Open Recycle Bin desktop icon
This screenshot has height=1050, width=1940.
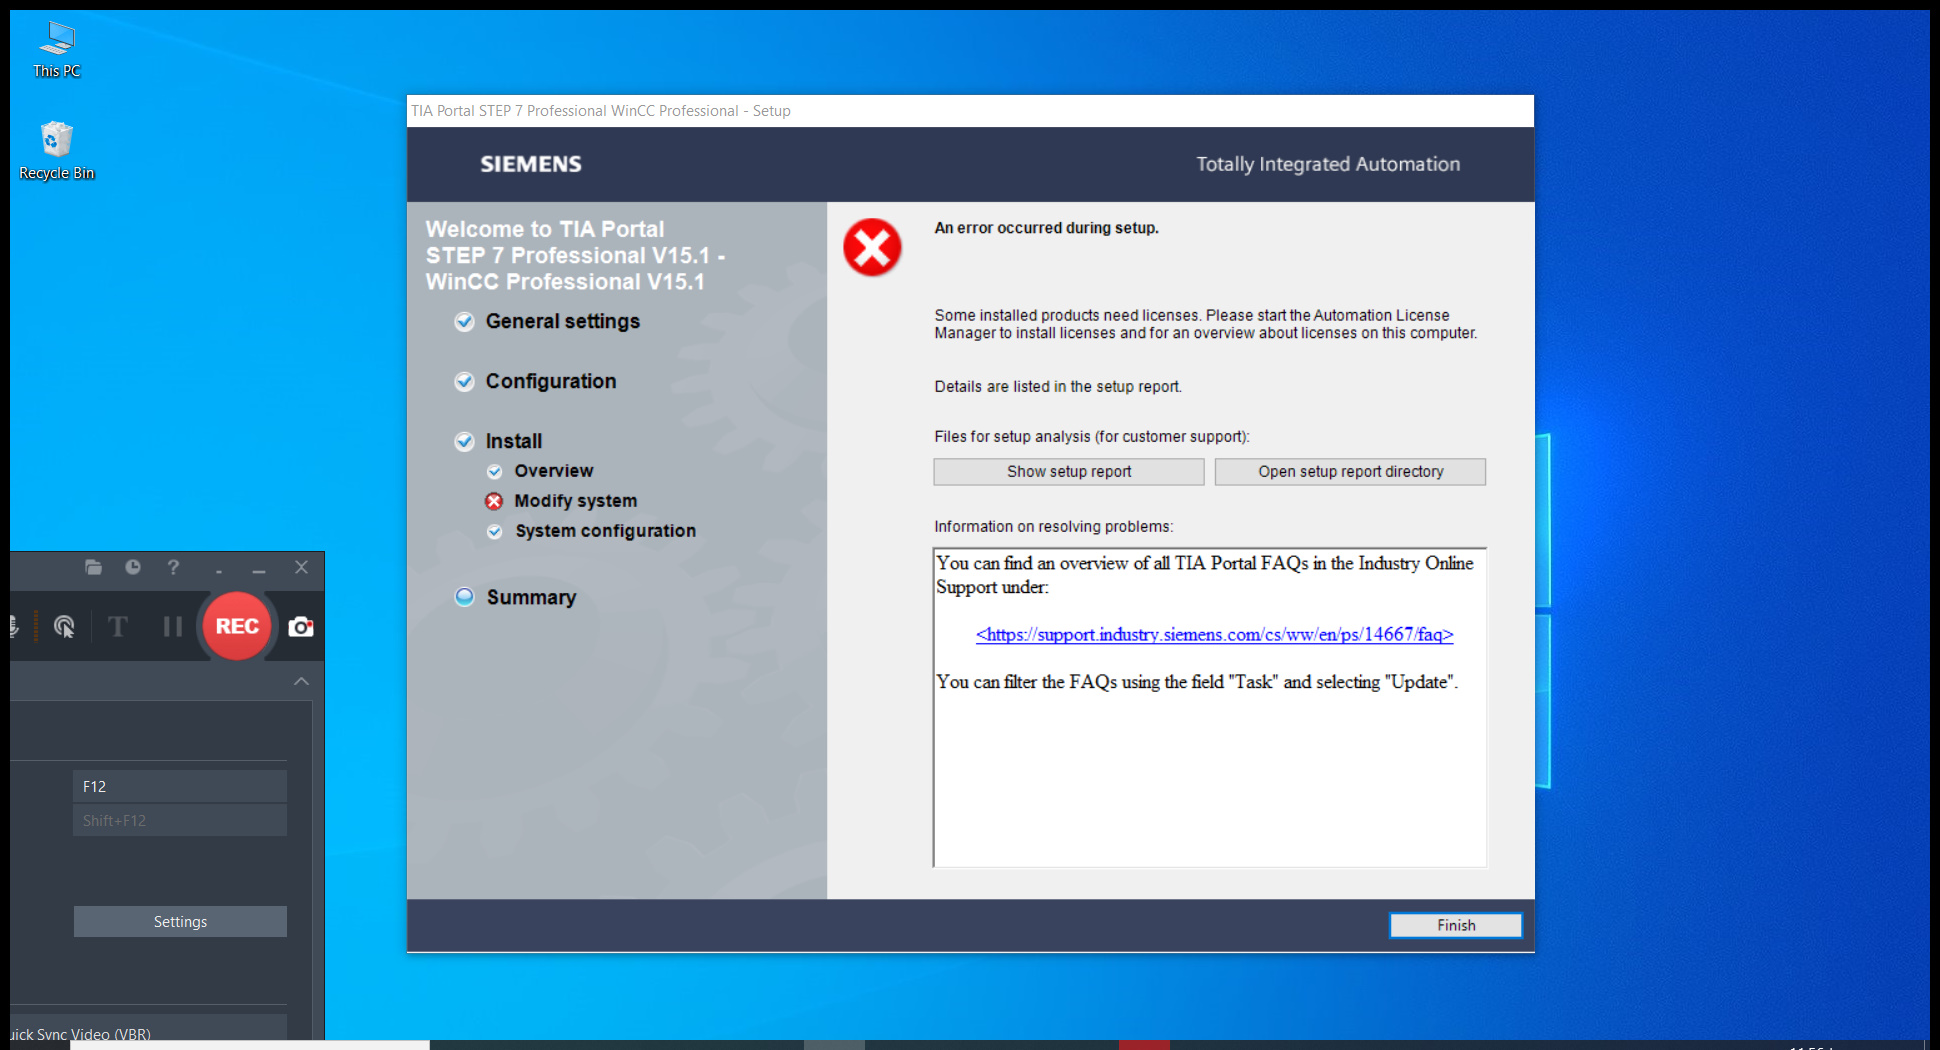56,152
